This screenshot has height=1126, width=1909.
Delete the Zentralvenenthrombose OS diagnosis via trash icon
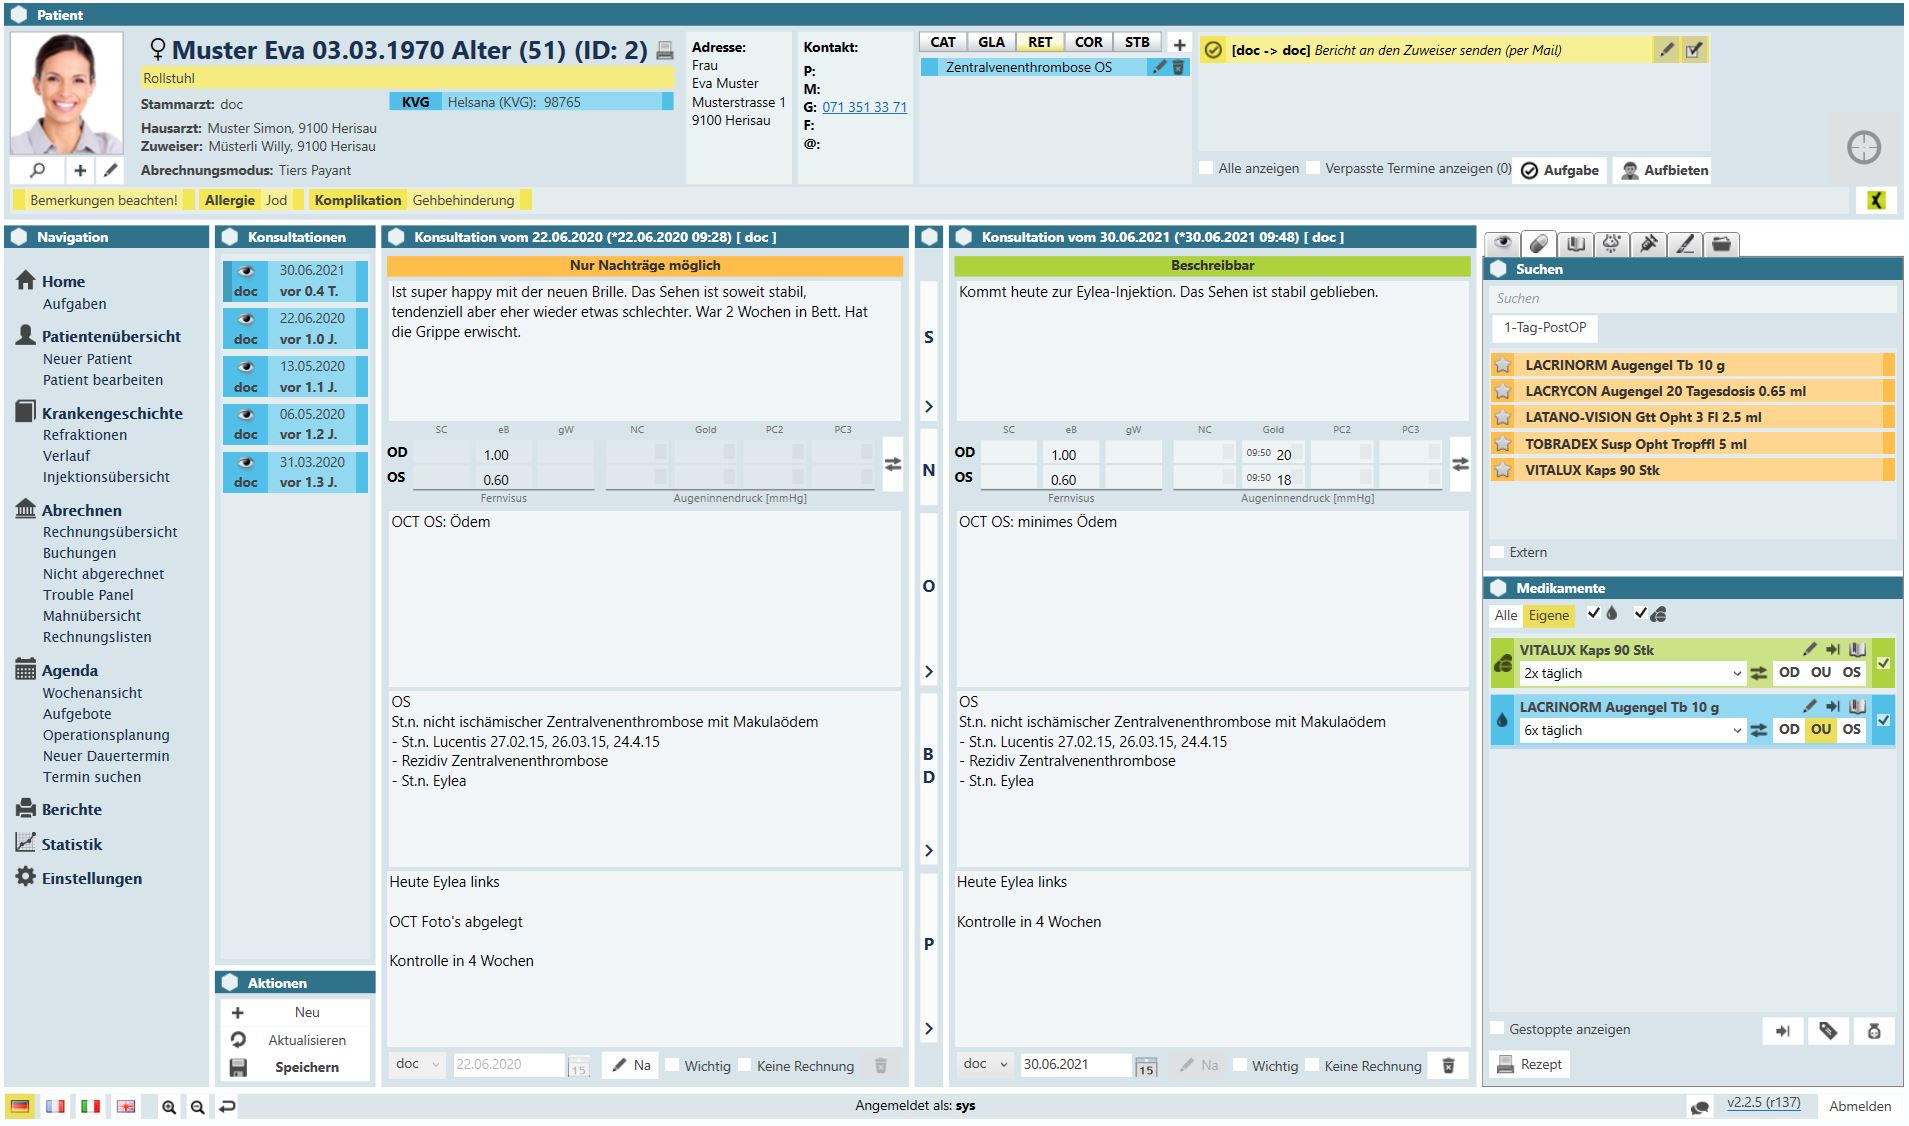(1178, 67)
